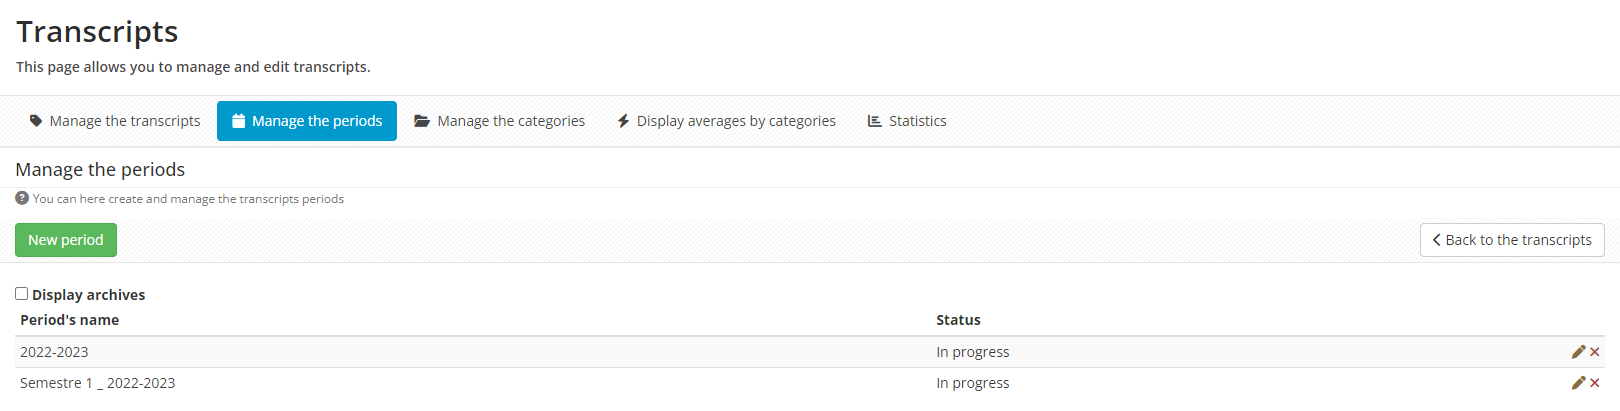
Task: Open the Manage the transcripts tab
Action: [124, 121]
